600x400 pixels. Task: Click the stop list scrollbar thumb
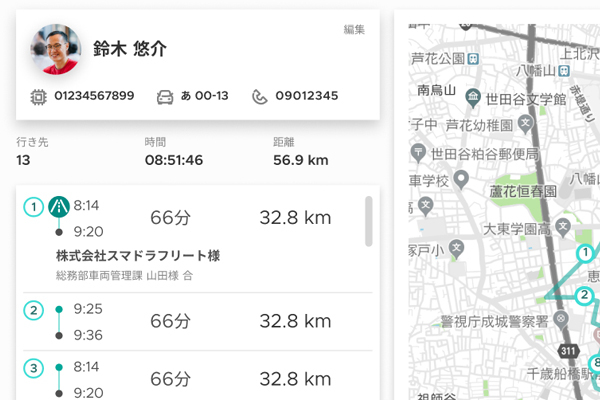coord(368,221)
